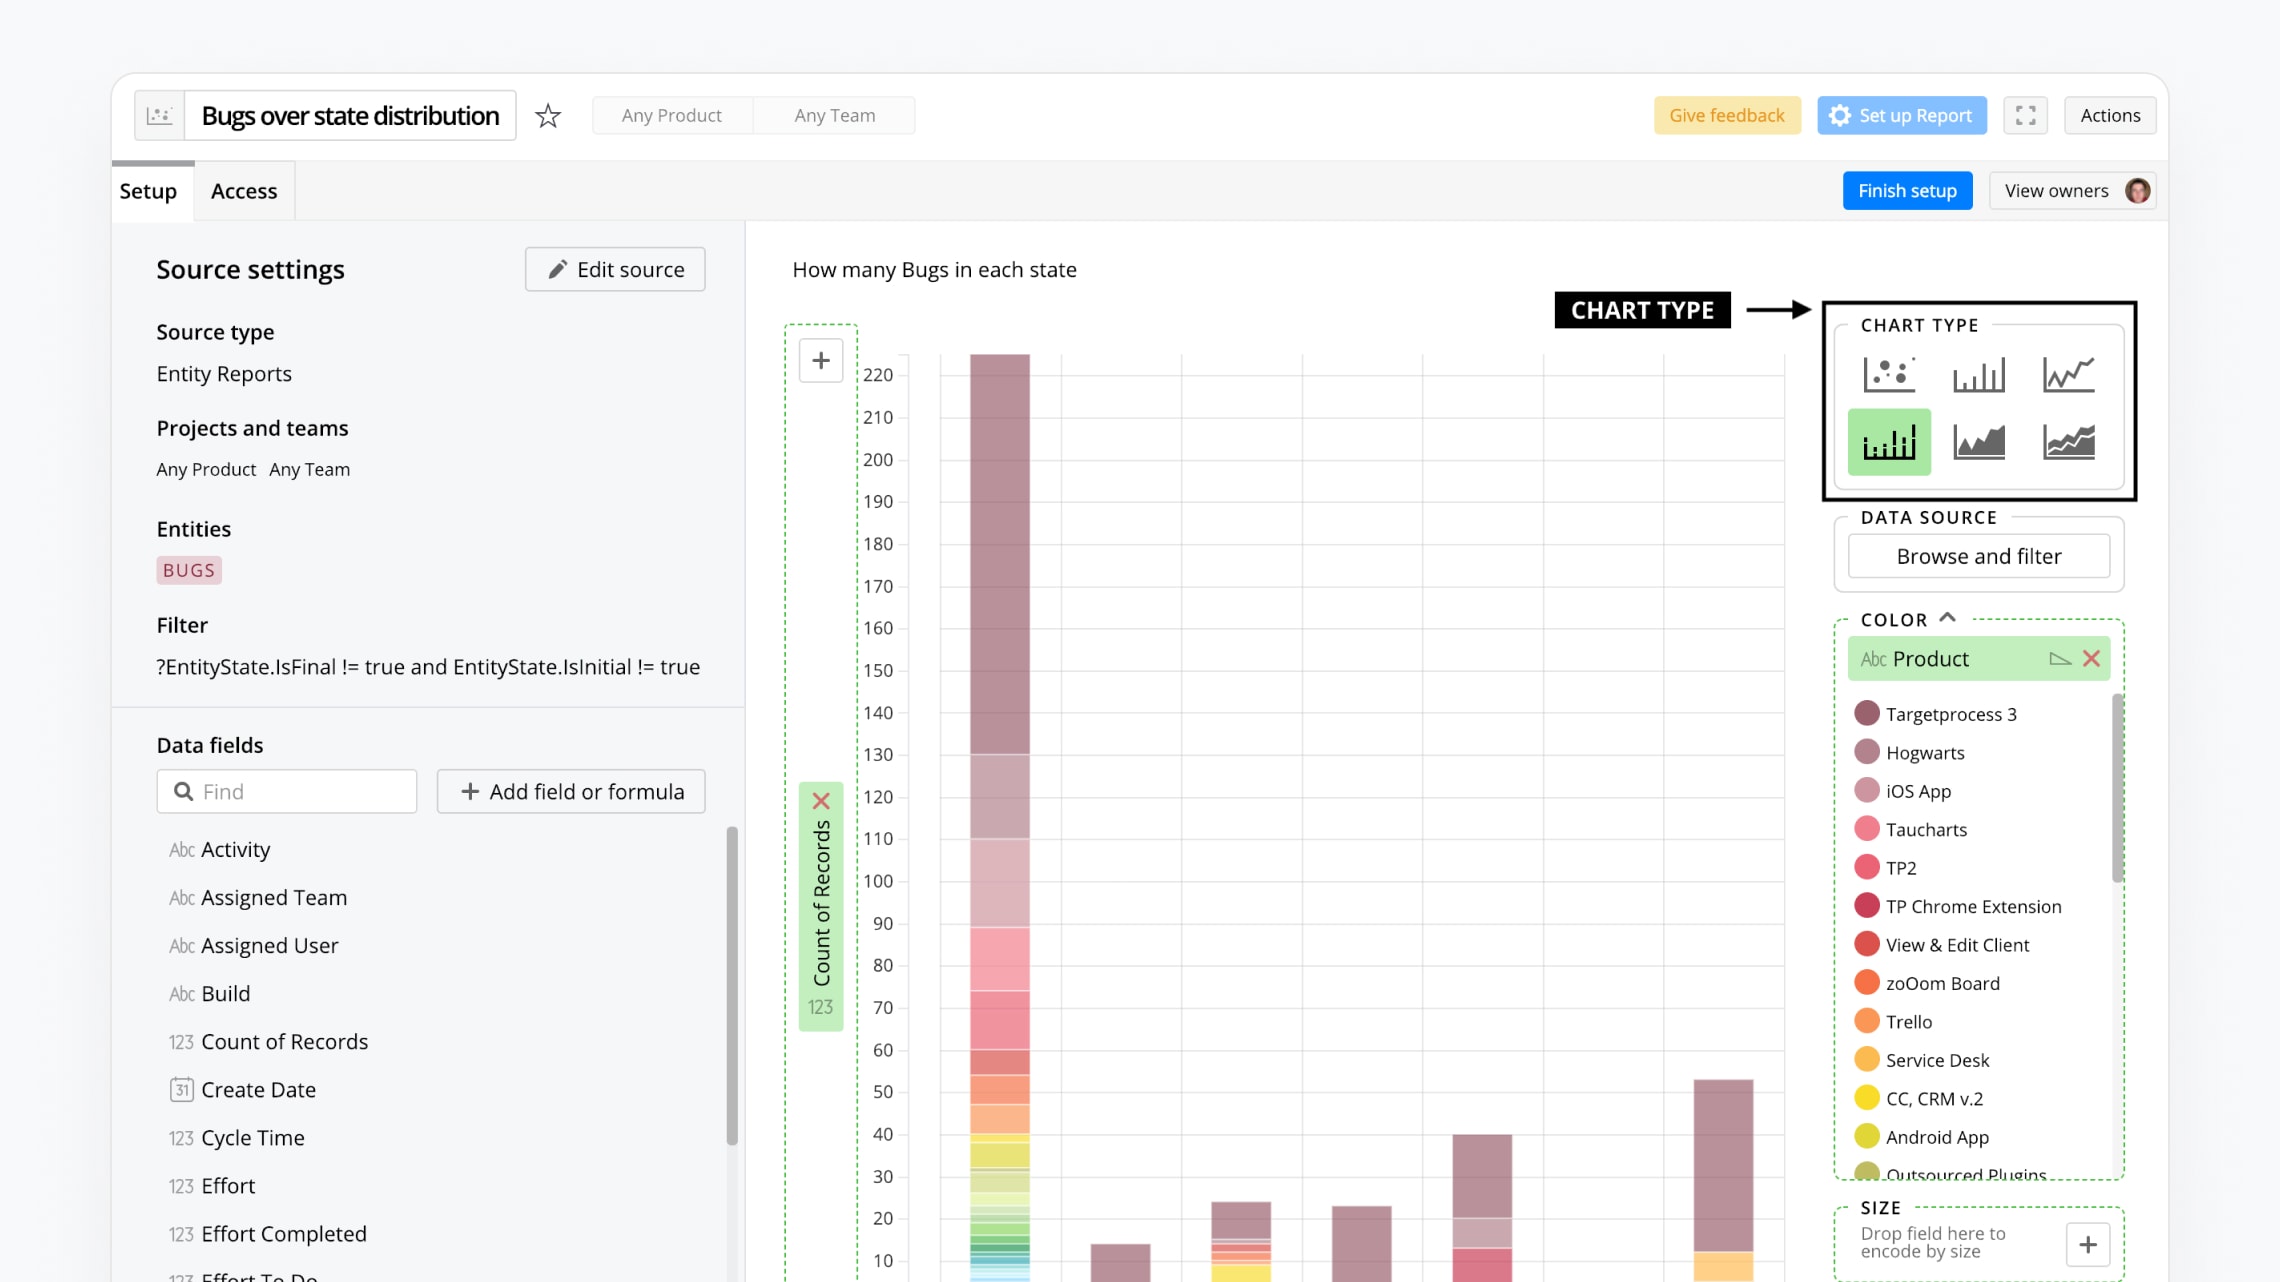Screen dimensions: 2280x1282
Task: Click the iOS App color swatch
Action: 1866,790
